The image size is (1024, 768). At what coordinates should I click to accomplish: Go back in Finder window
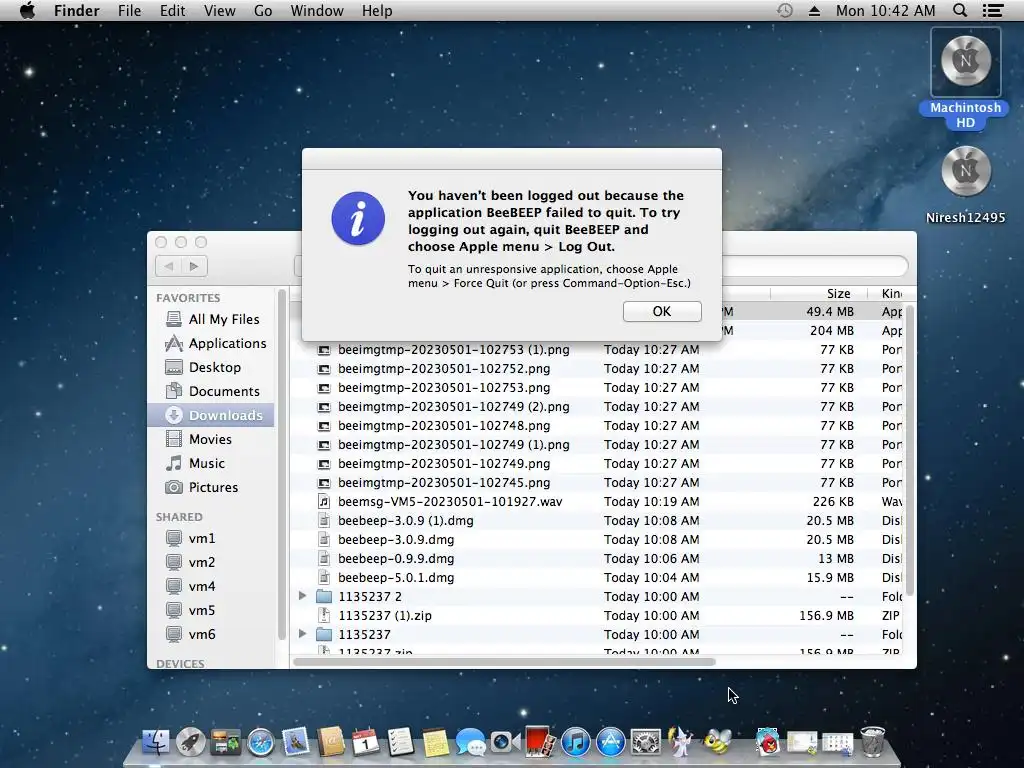coord(168,266)
